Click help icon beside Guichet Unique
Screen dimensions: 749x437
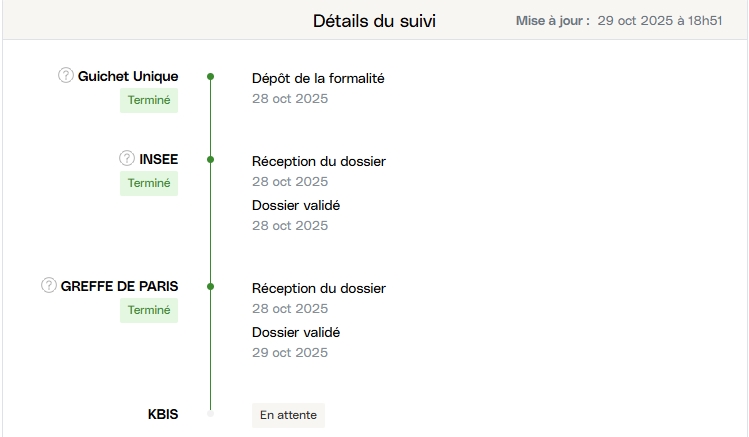point(66,75)
